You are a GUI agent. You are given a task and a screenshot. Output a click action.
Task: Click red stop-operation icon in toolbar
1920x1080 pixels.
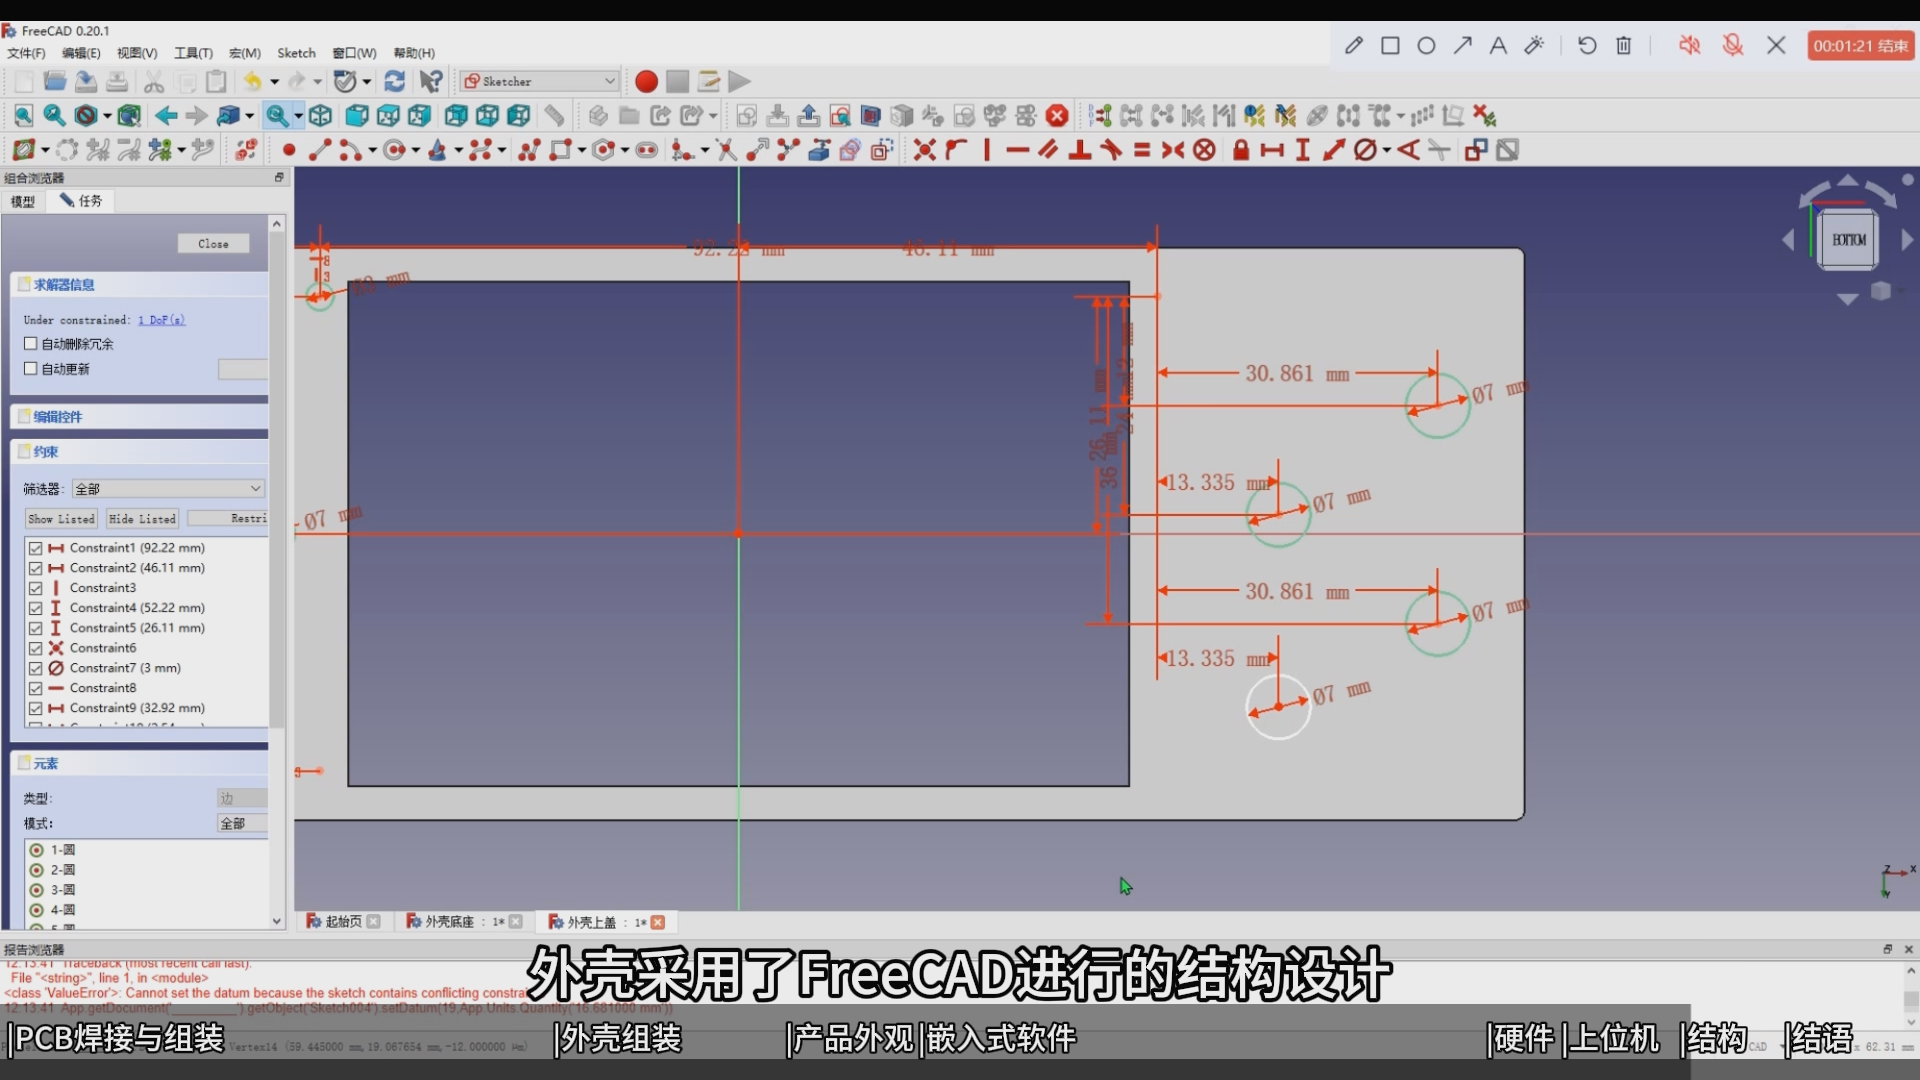(x=1057, y=116)
